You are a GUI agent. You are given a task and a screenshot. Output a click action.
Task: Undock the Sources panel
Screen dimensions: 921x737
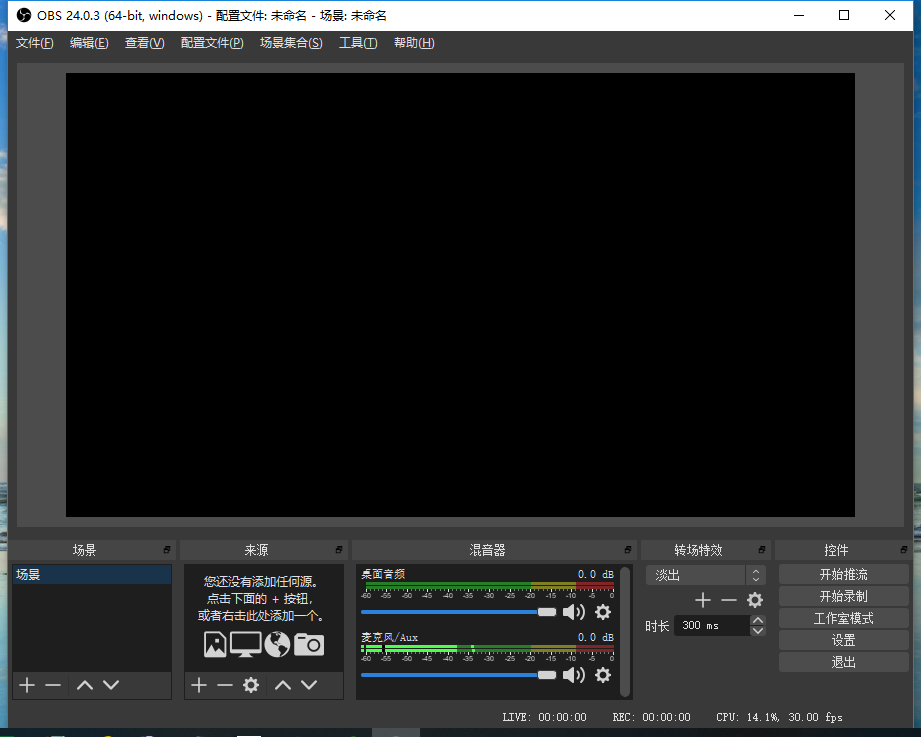pos(339,550)
